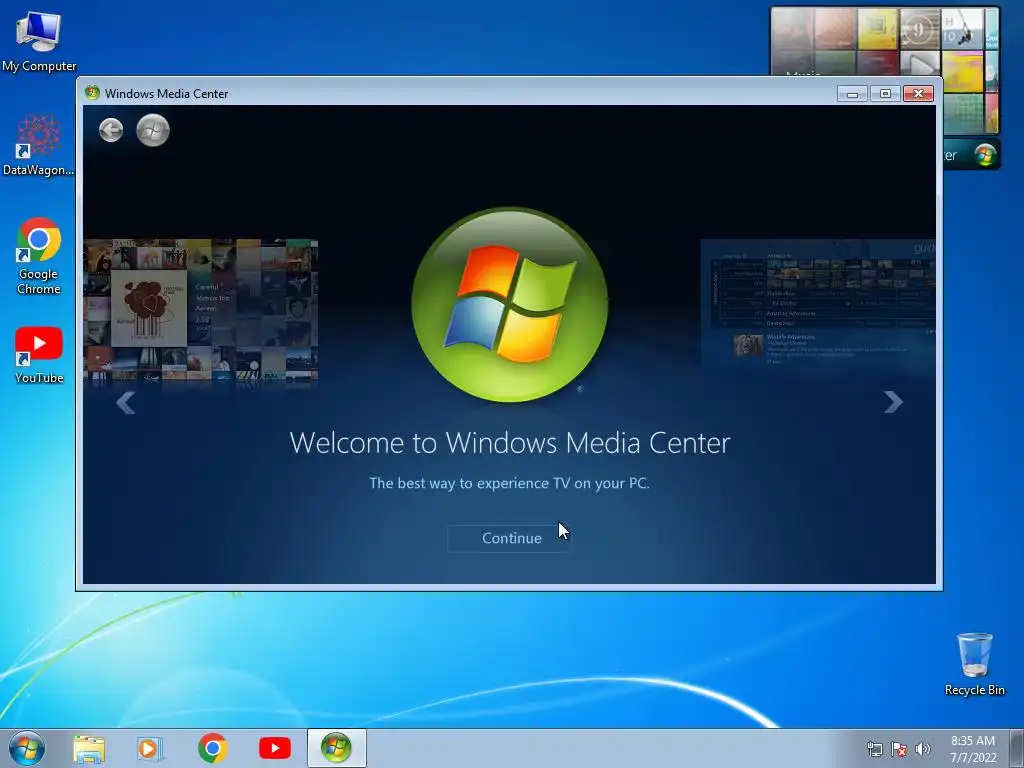Maximize the Windows Media Center window

tap(885, 93)
